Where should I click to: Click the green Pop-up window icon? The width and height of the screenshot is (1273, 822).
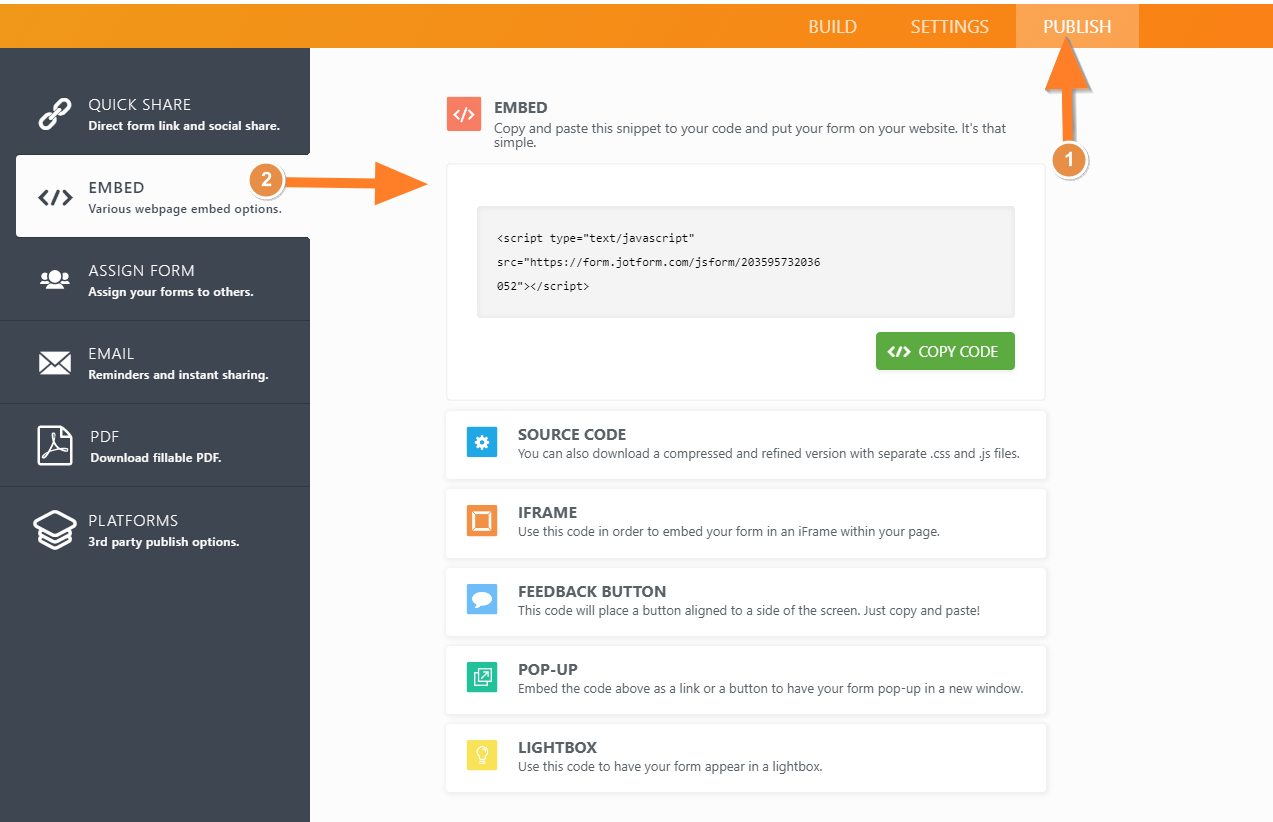tap(482, 677)
